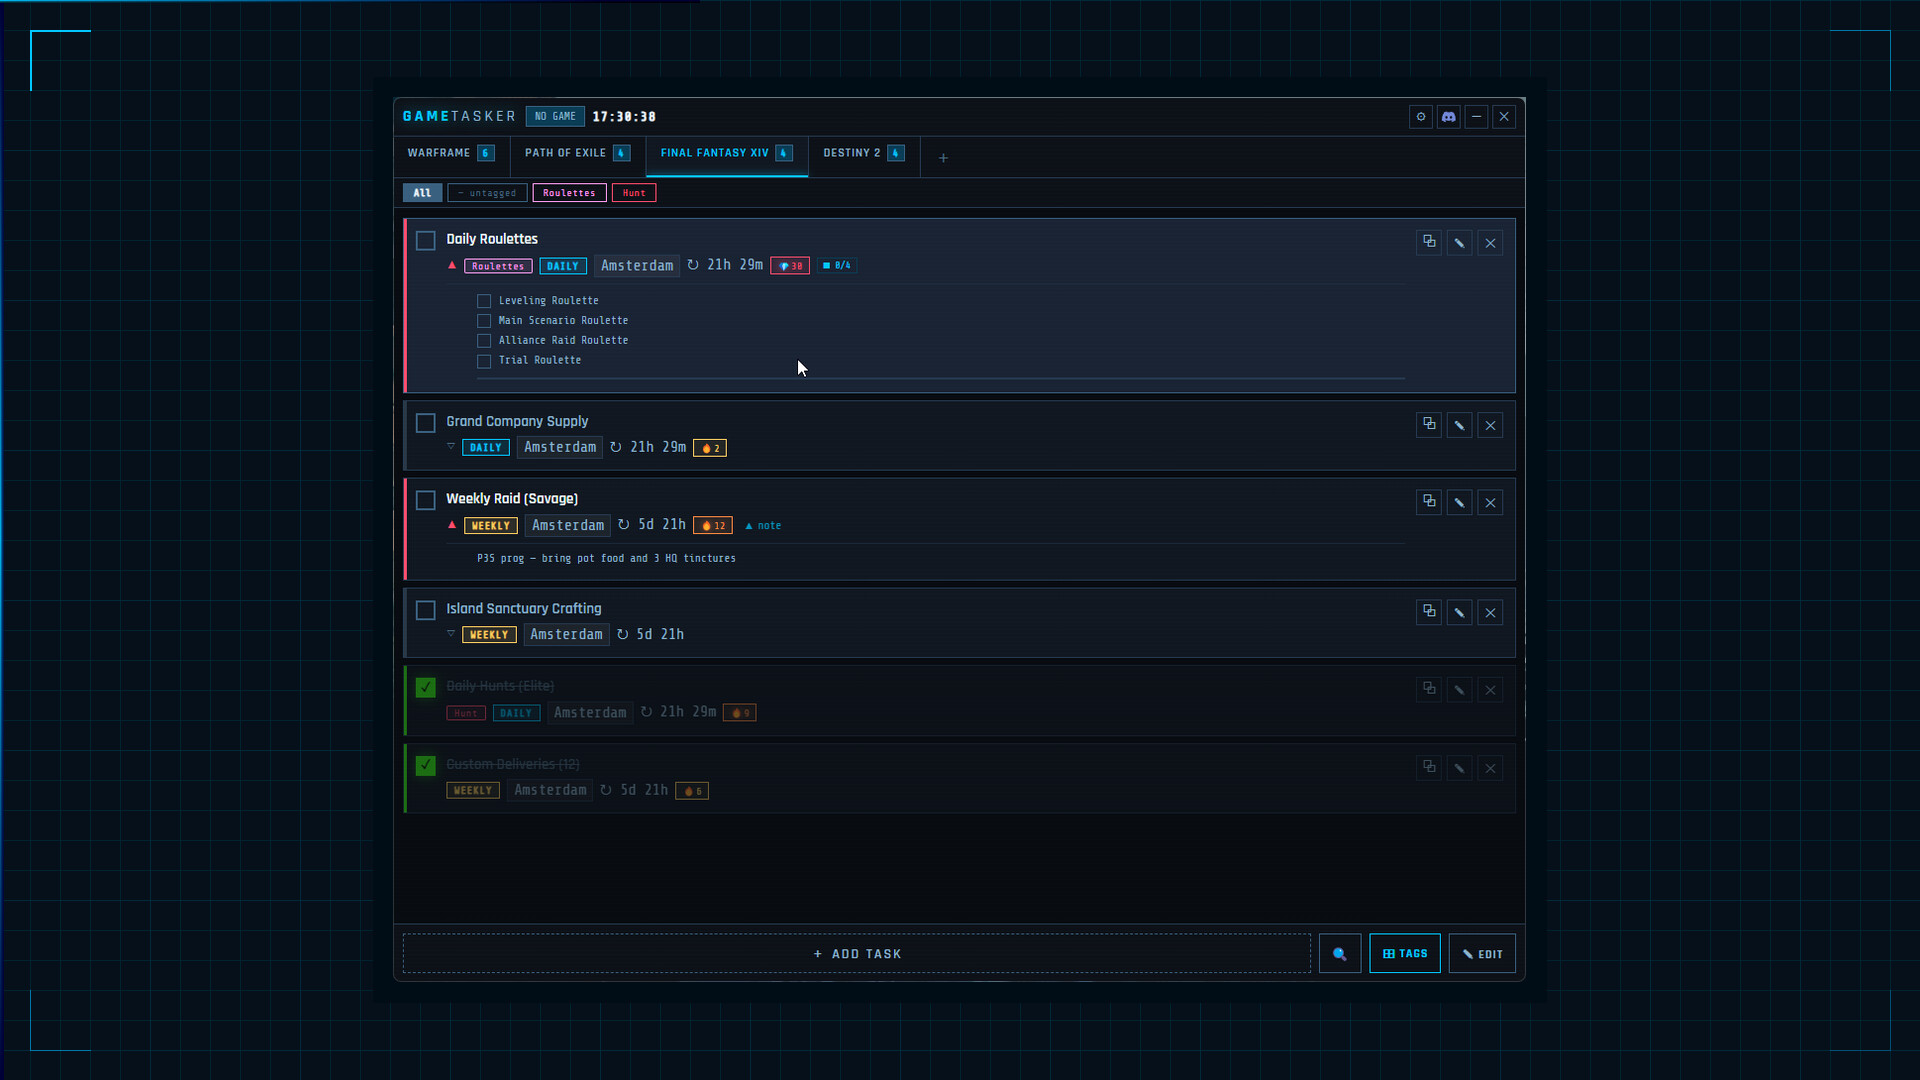1920x1080 pixels.
Task: Add a new game tab with plus
Action: (943, 158)
